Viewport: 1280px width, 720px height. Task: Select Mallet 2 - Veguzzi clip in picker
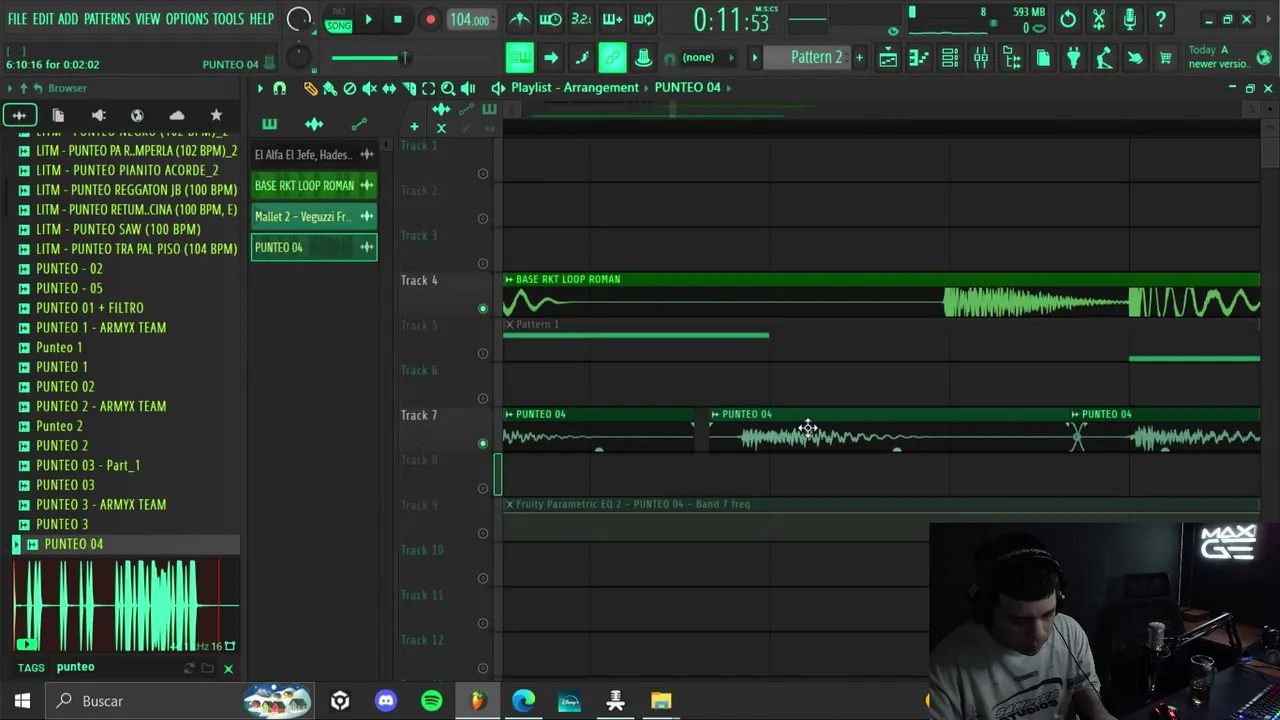314,216
